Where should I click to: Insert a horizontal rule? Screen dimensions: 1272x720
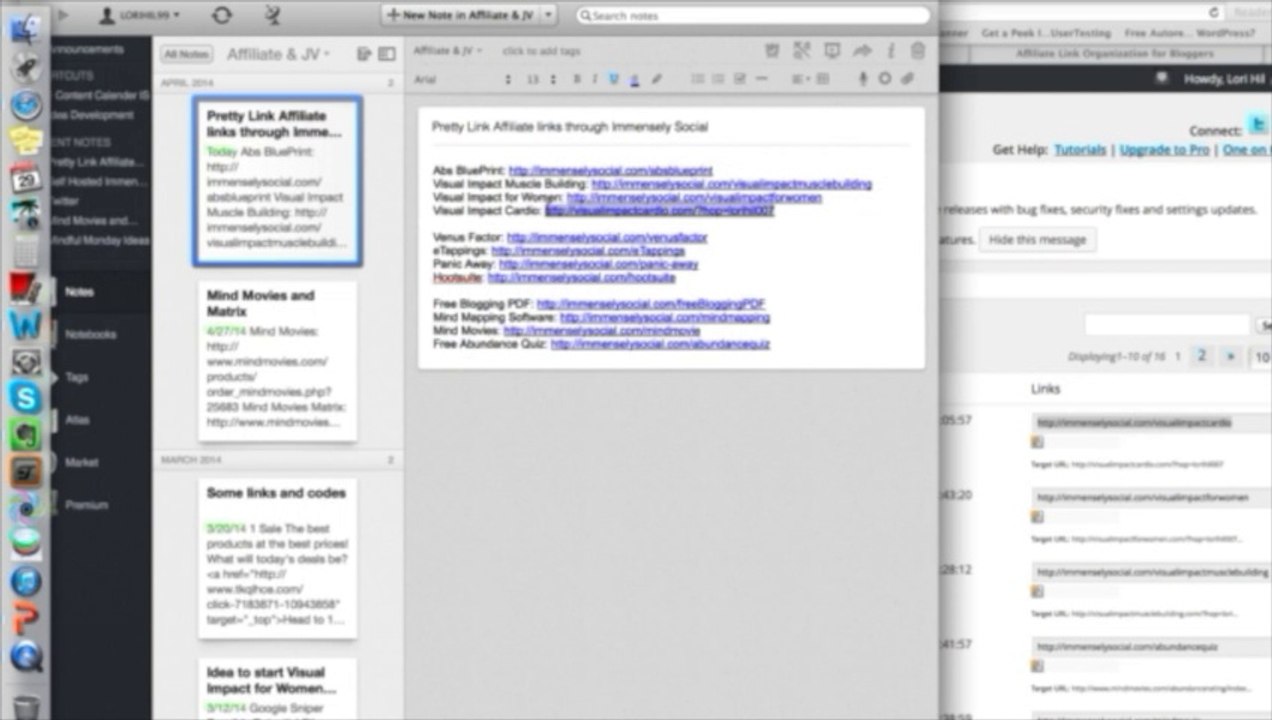click(762, 79)
